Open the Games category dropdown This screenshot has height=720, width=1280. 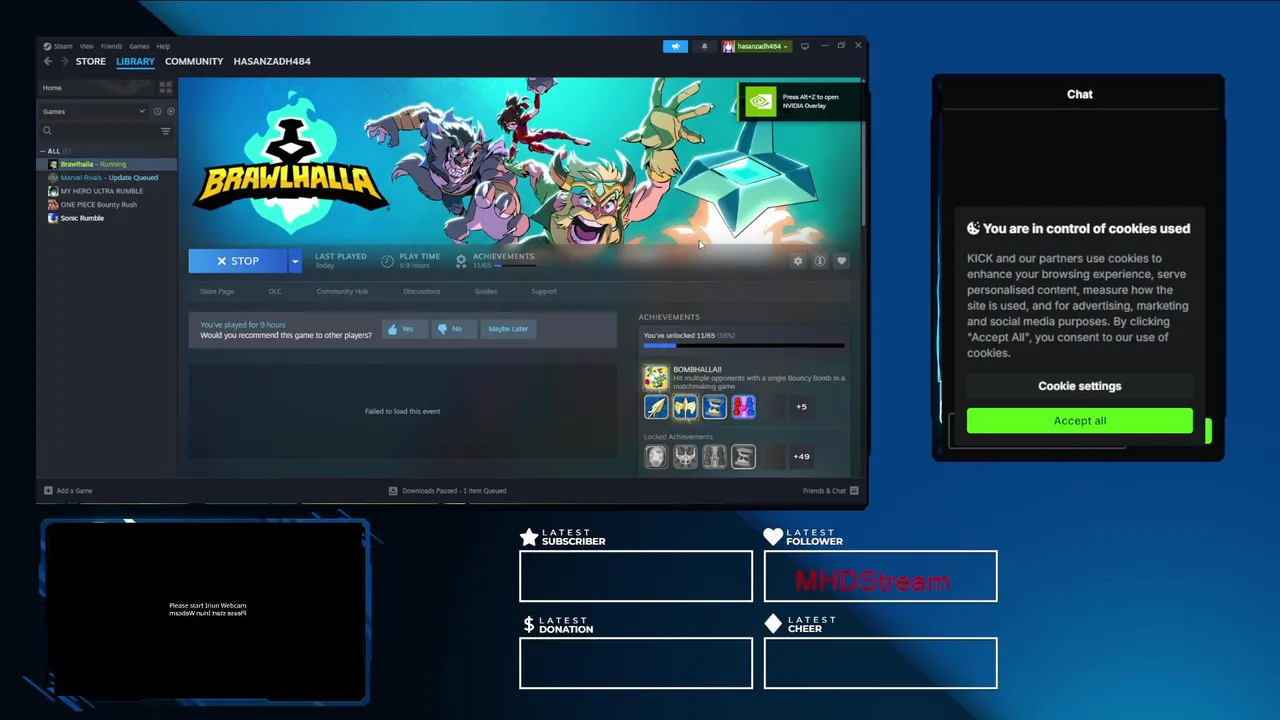(95, 111)
